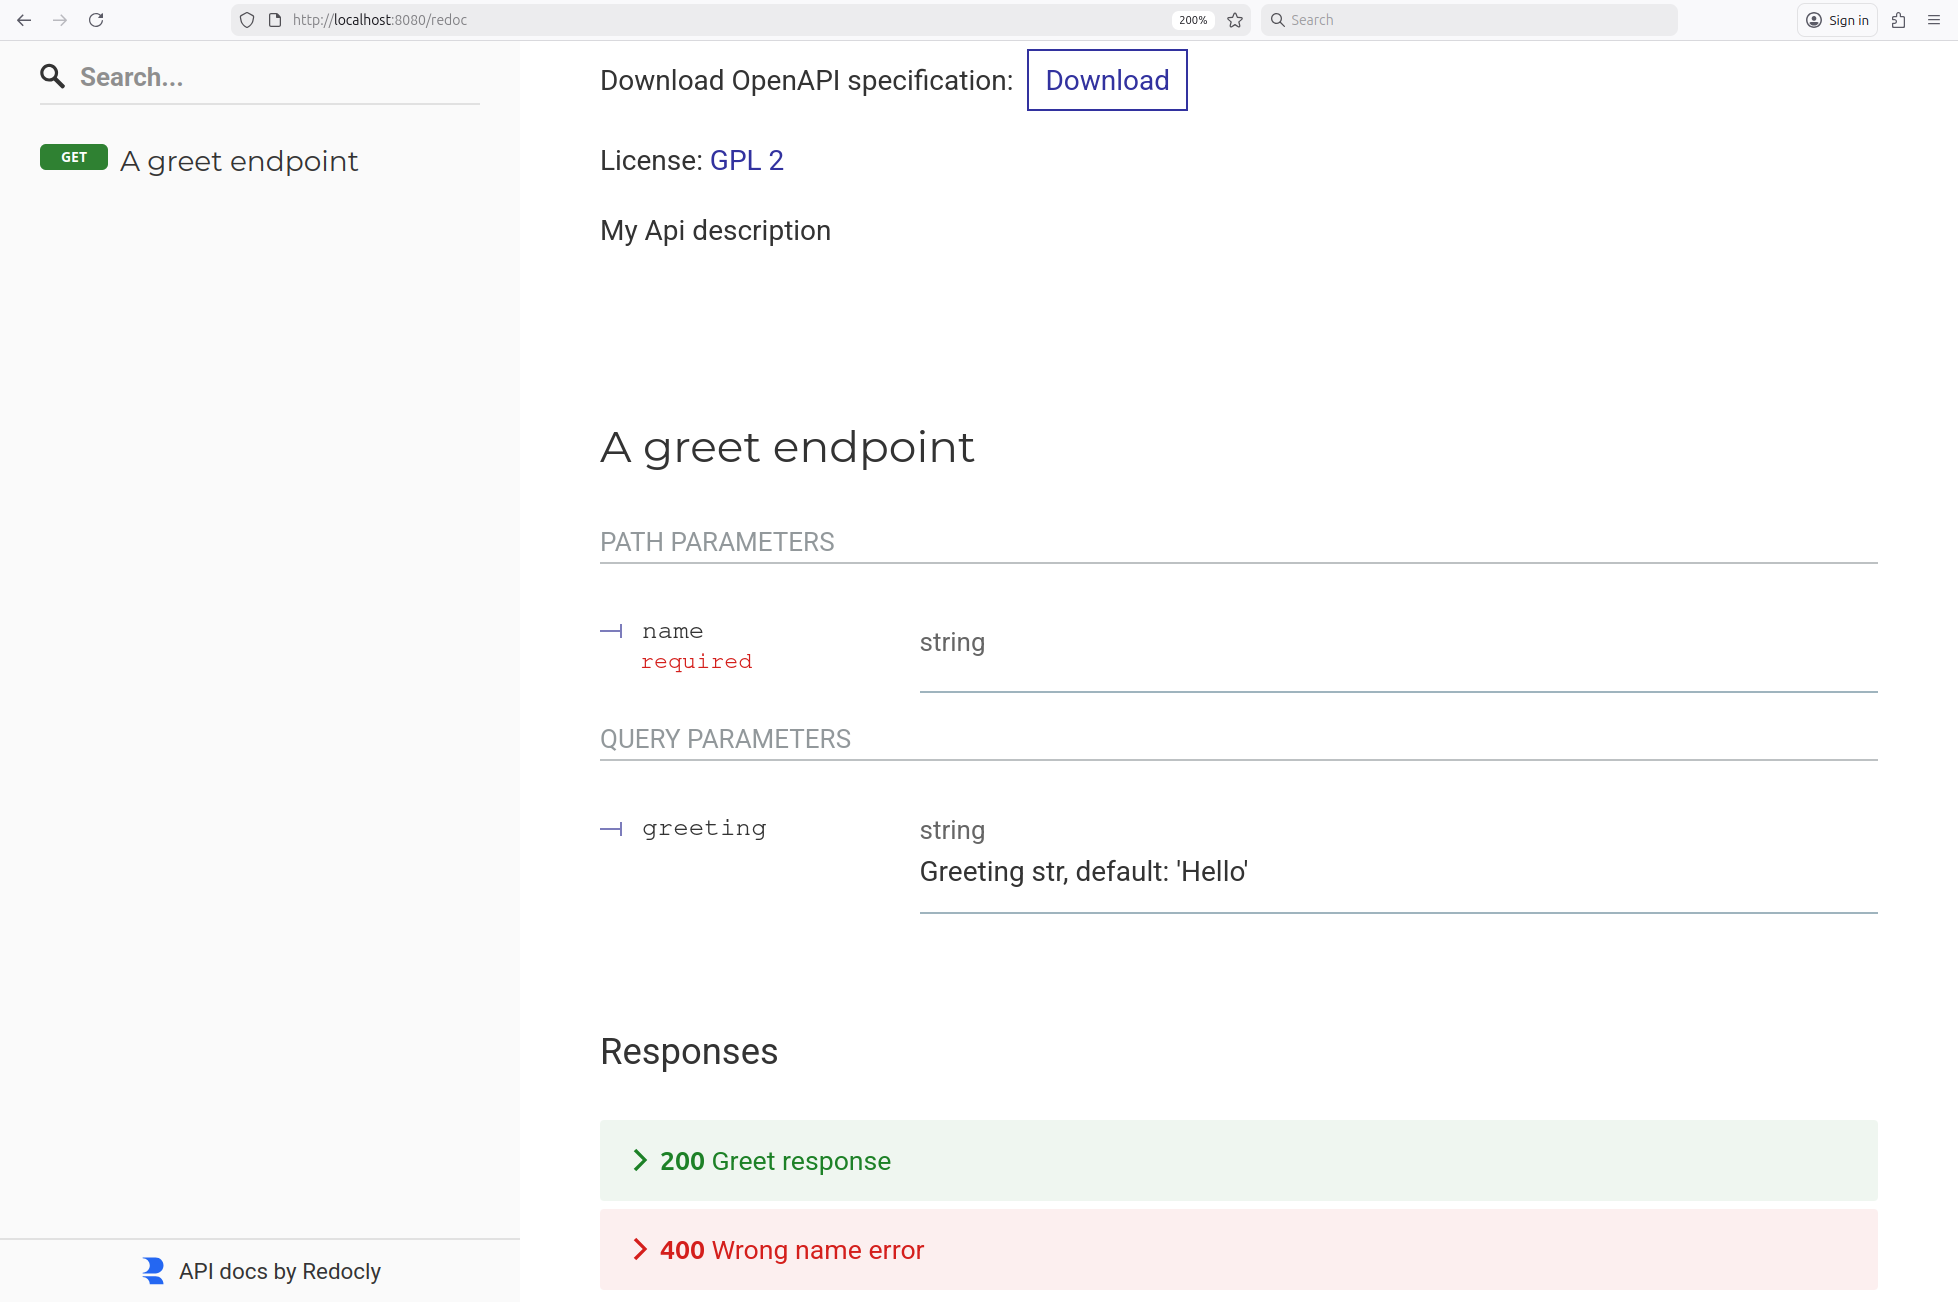
Task: Select 'A greet endpoint' in sidebar
Action: pyautogui.click(x=239, y=161)
